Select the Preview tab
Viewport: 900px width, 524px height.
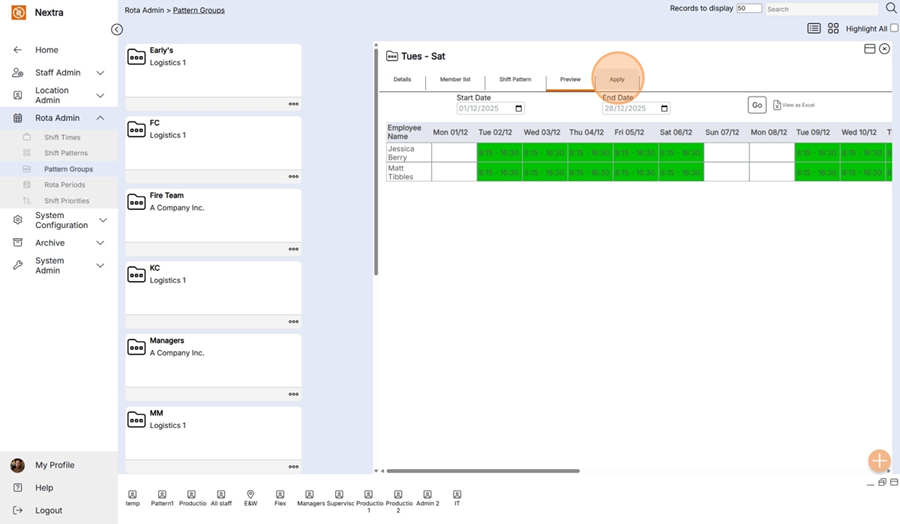571,79
